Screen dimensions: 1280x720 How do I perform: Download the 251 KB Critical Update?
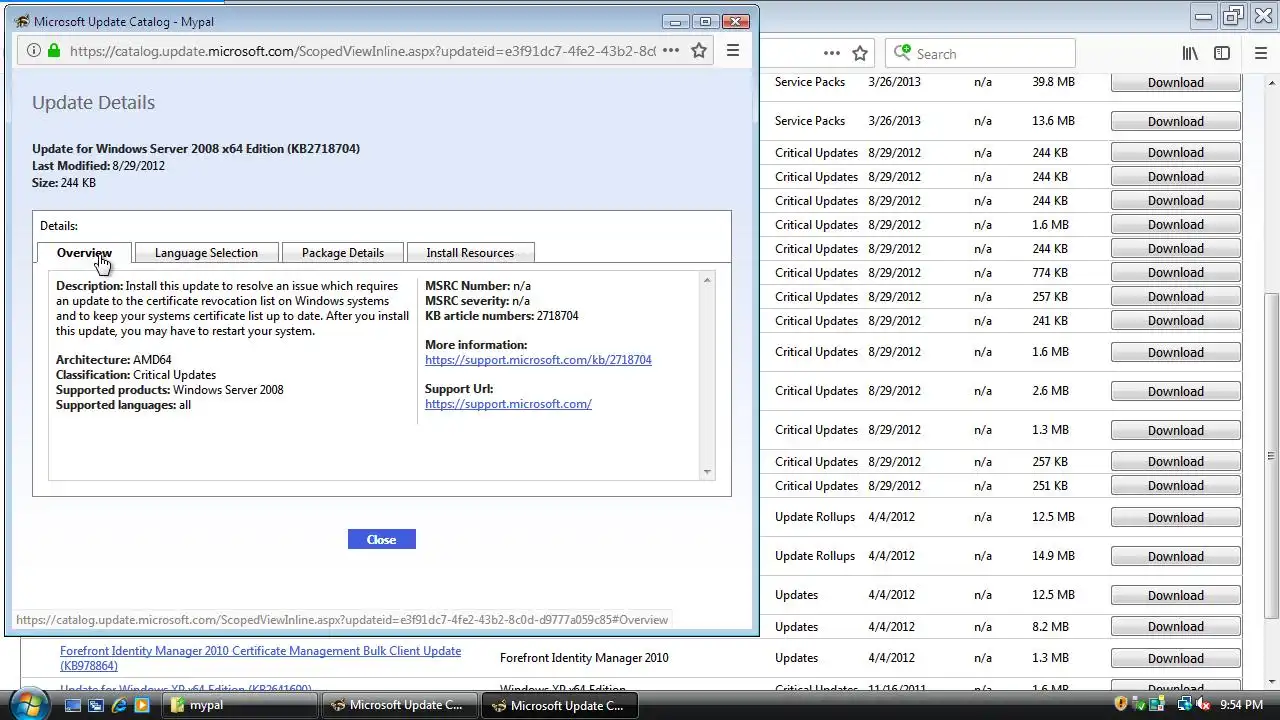pyautogui.click(x=1175, y=485)
